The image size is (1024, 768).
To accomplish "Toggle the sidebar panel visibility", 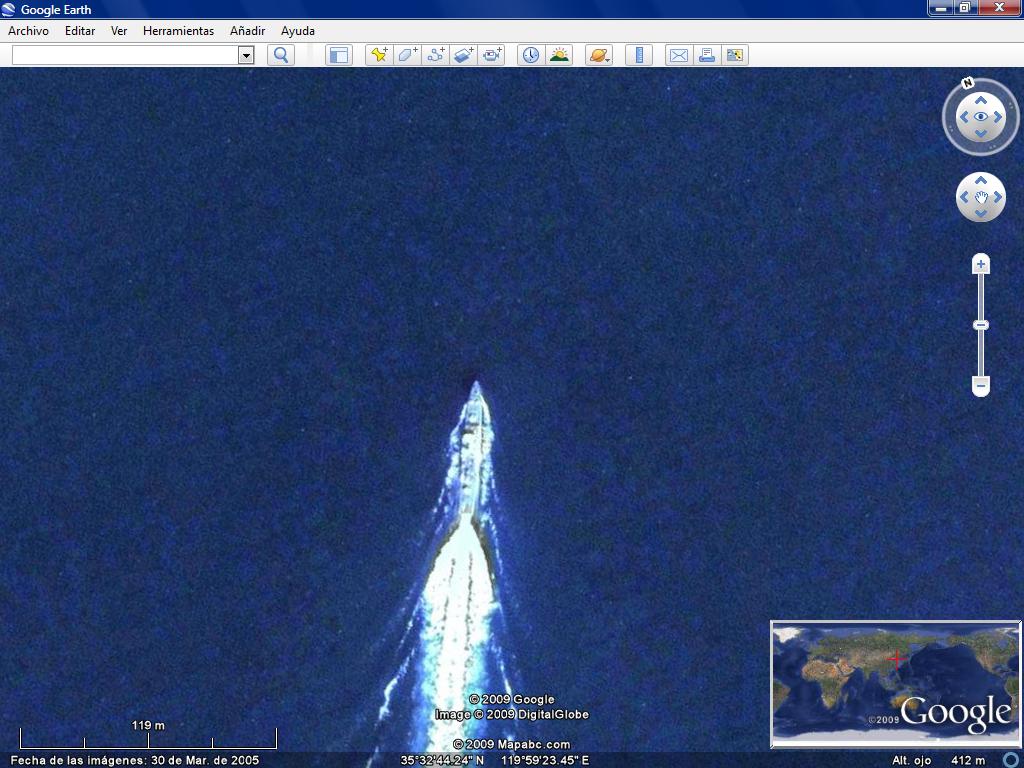I will pos(339,55).
